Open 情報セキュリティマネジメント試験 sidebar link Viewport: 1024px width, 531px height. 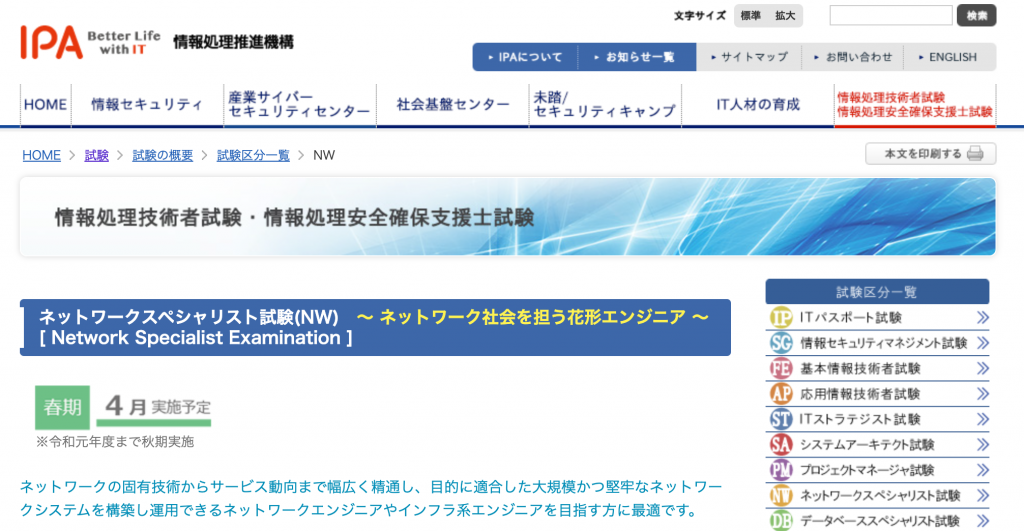877,343
